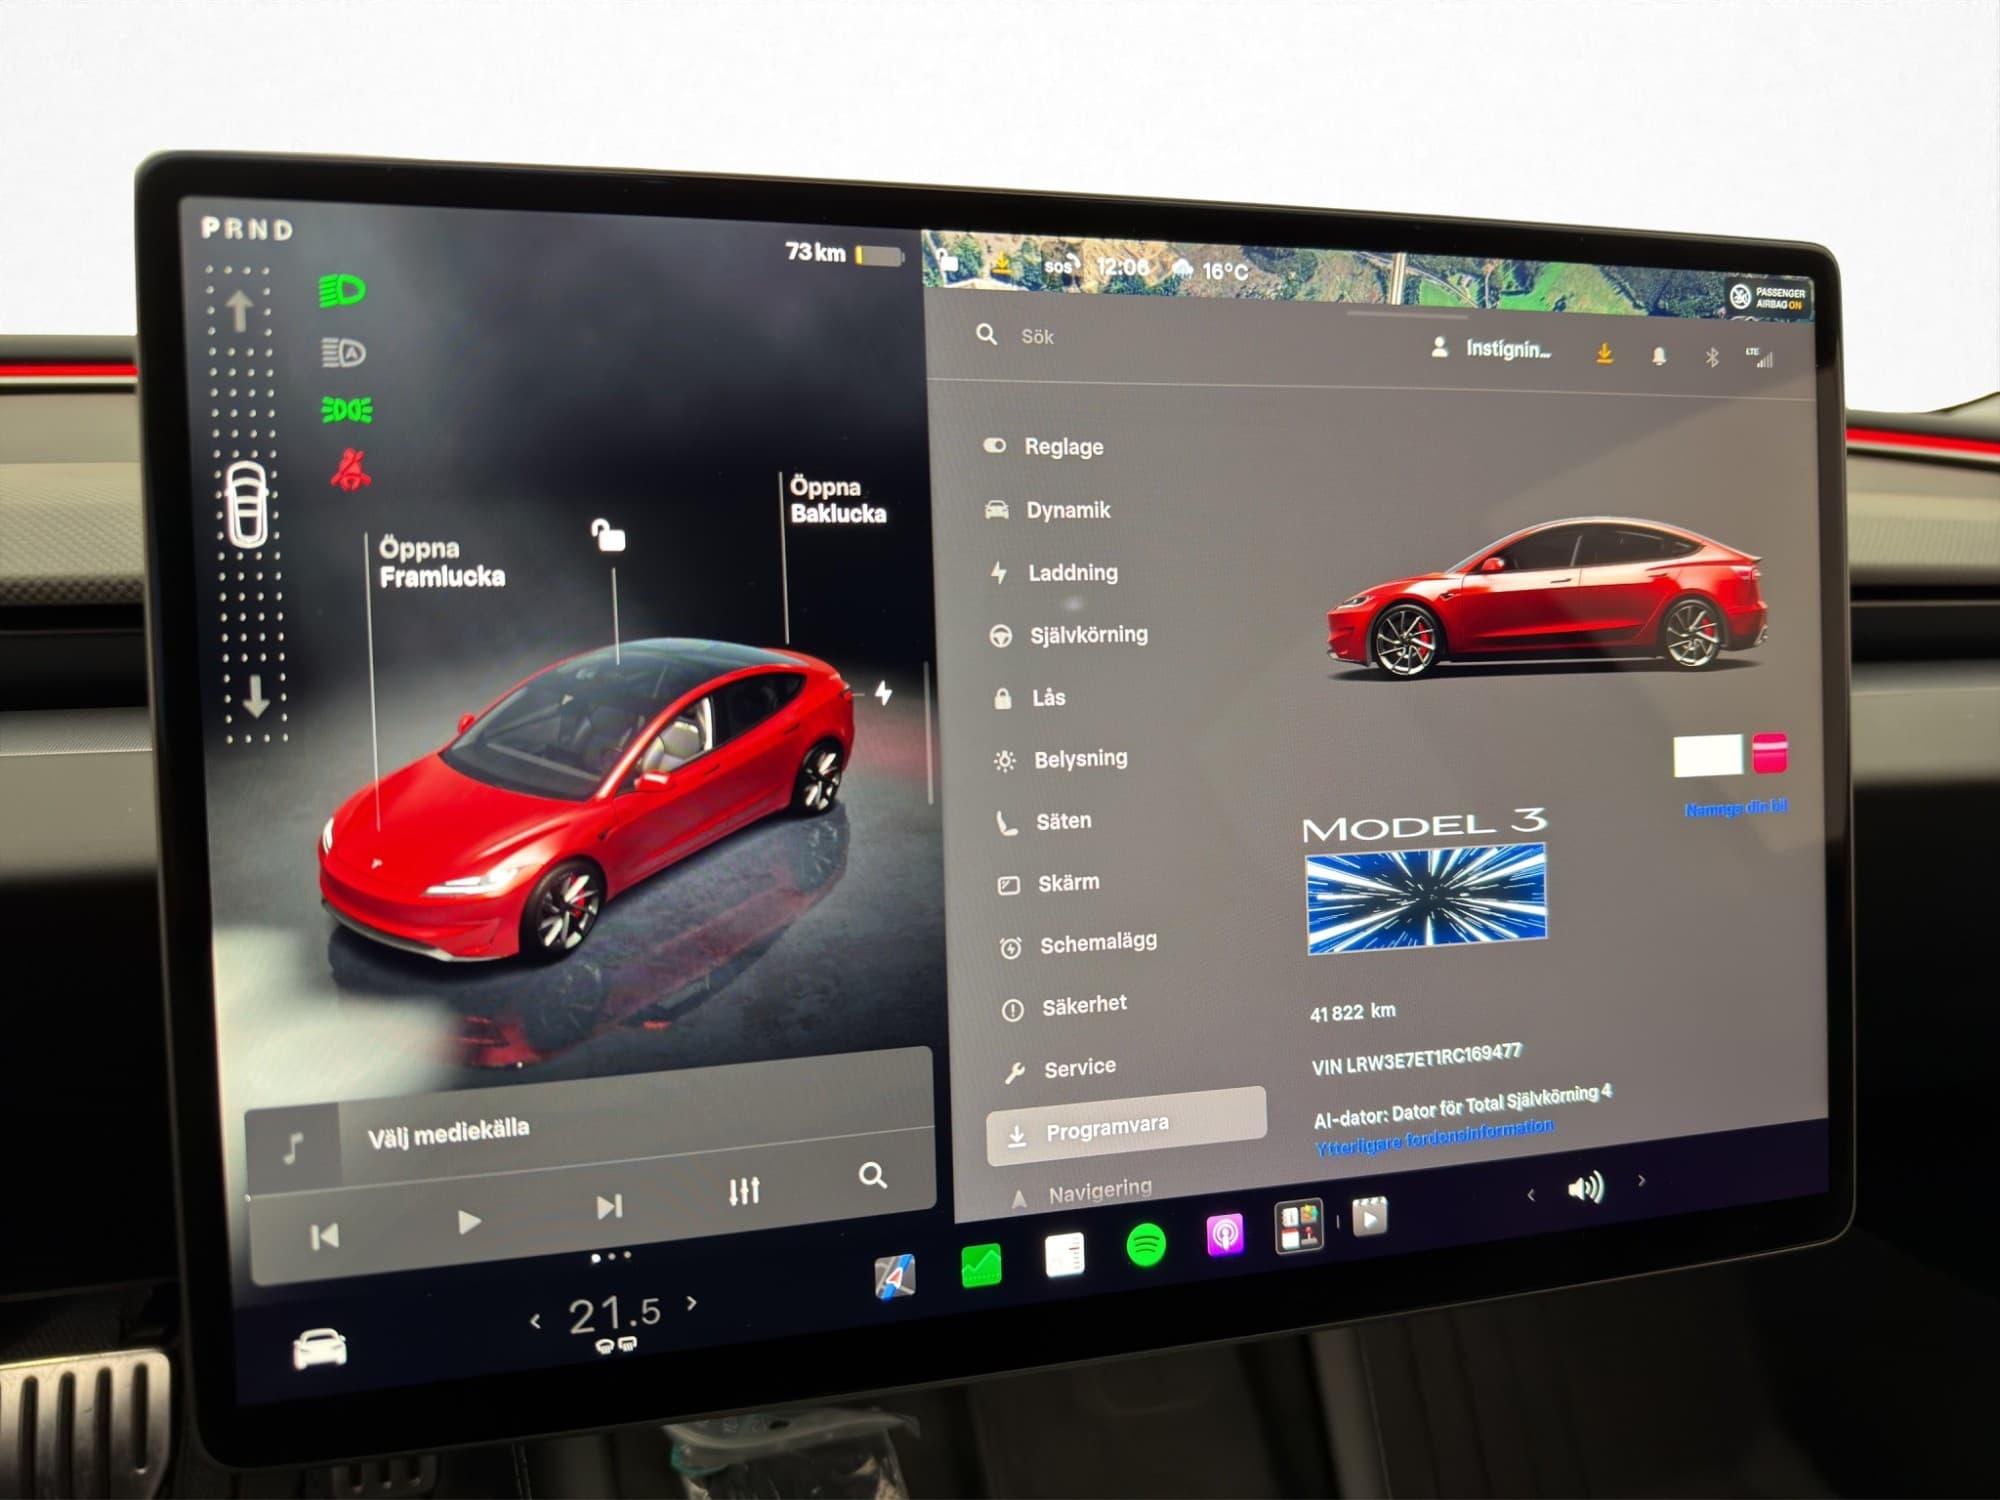
Task: Open the video theater app icon
Action: [x=1370, y=1216]
